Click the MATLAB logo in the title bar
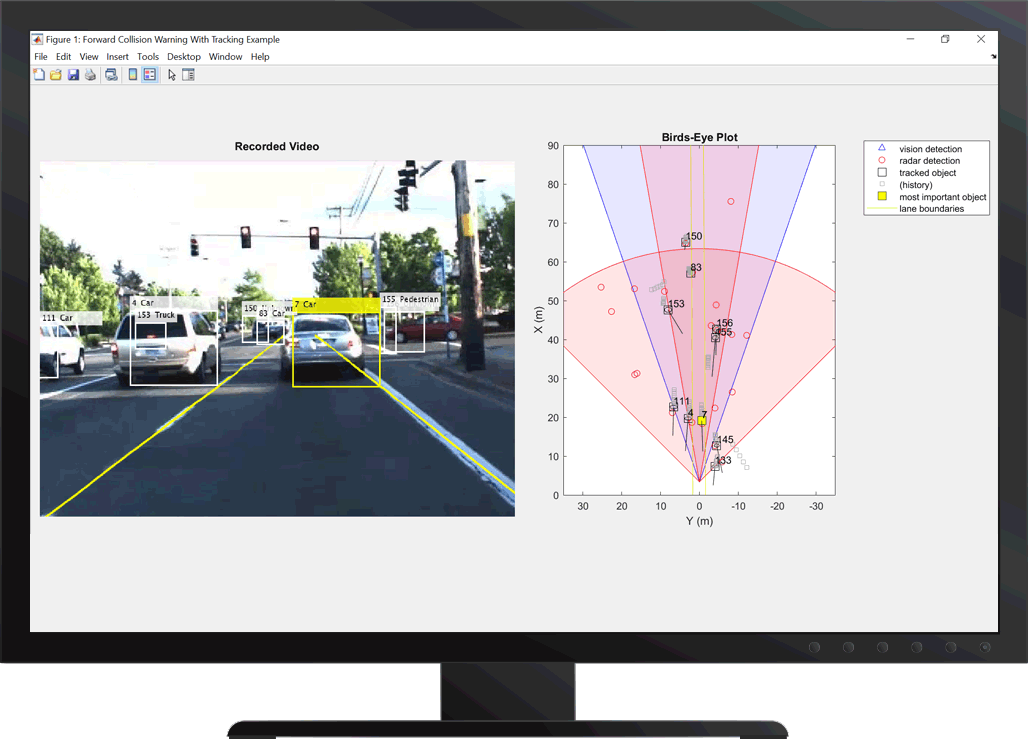The width and height of the screenshot is (1028, 739). pos(38,40)
